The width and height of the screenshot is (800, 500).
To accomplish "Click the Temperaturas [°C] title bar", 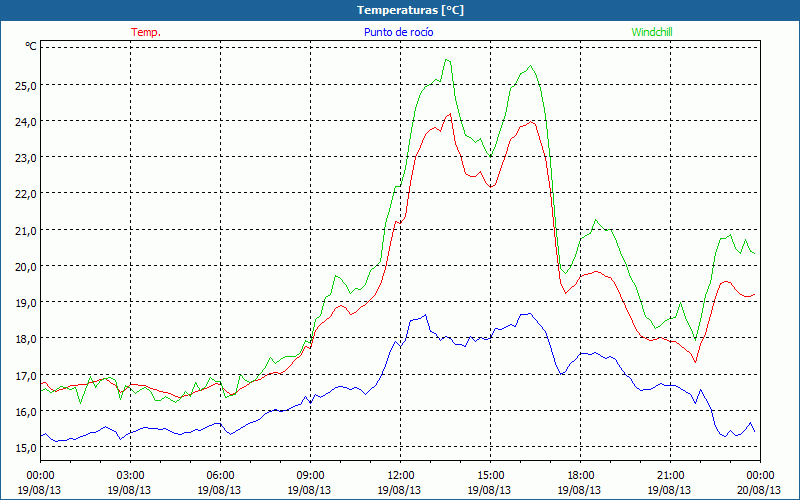I will pyautogui.click(x=400, y=10).
